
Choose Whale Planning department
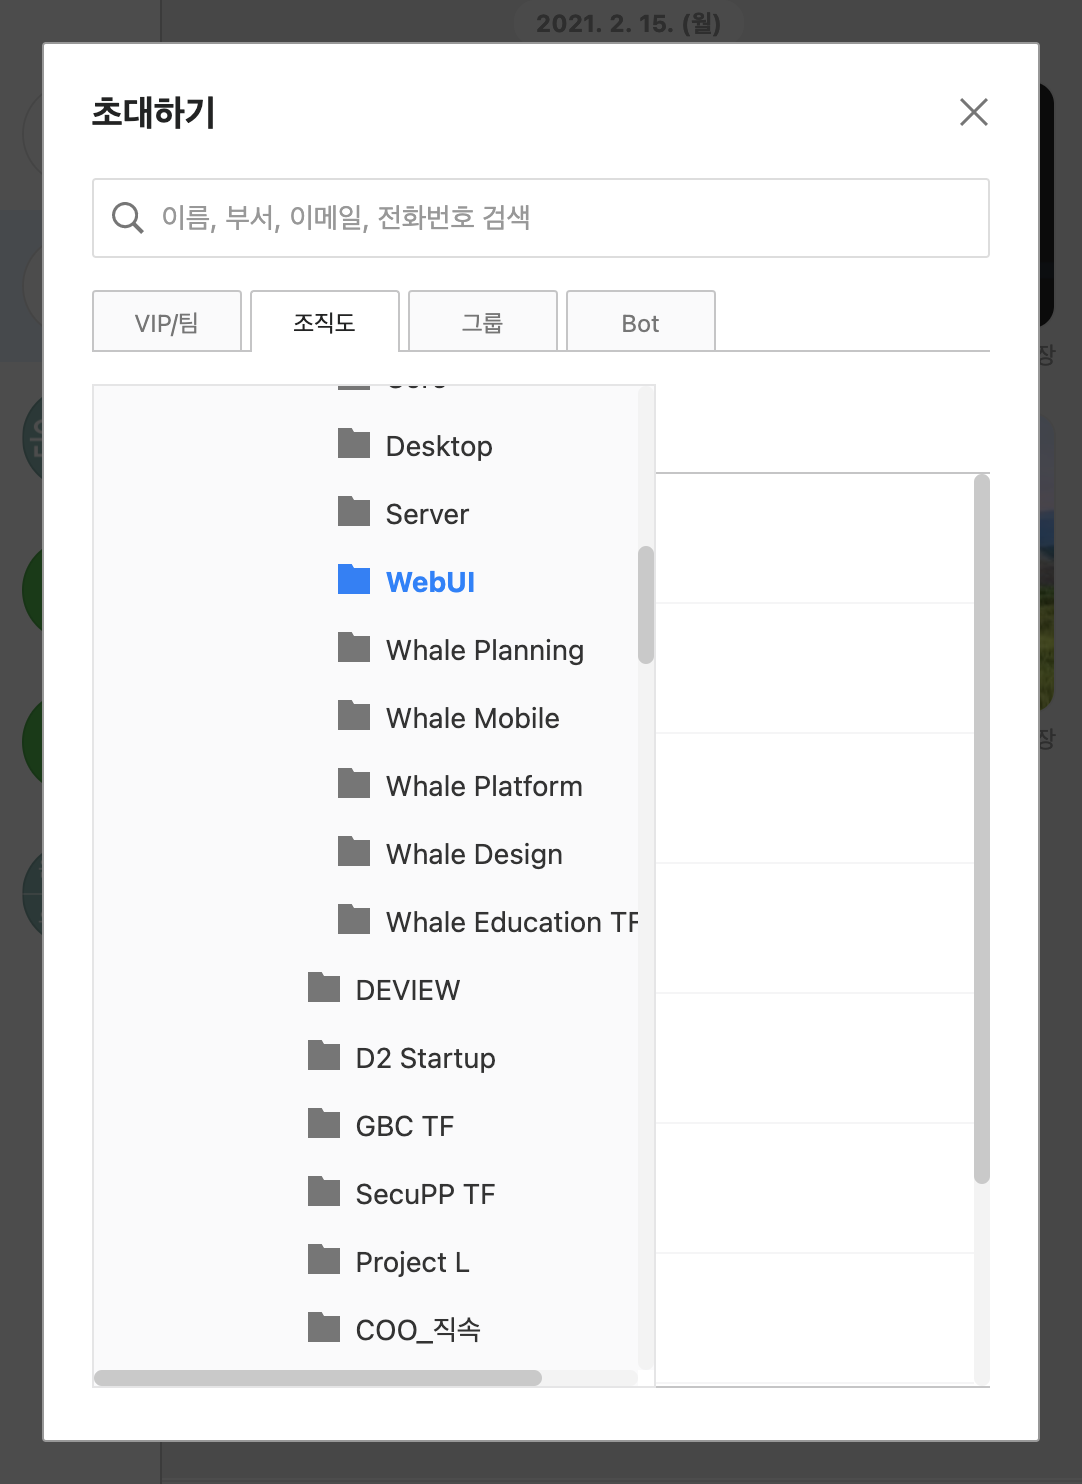pyautogui.click(x=485, y=650)
